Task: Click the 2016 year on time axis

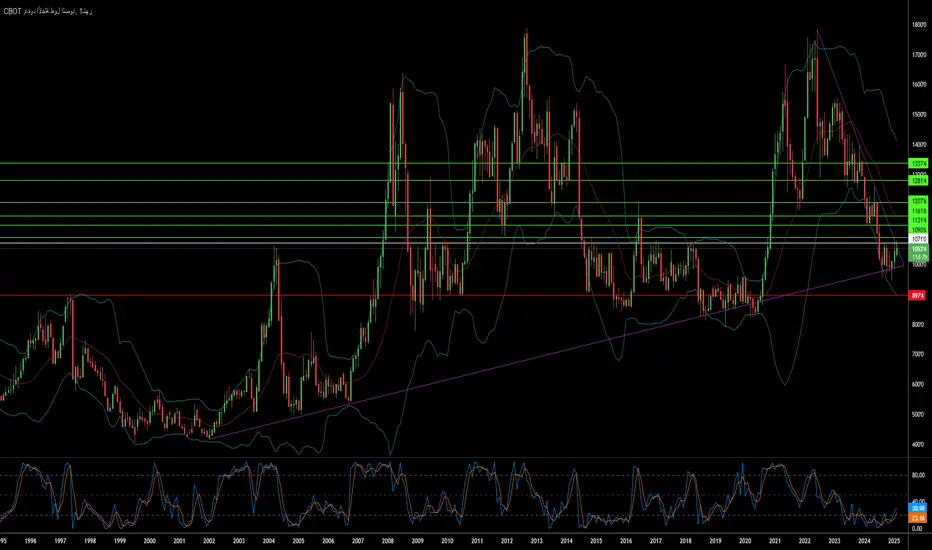Action: [626, 541]
